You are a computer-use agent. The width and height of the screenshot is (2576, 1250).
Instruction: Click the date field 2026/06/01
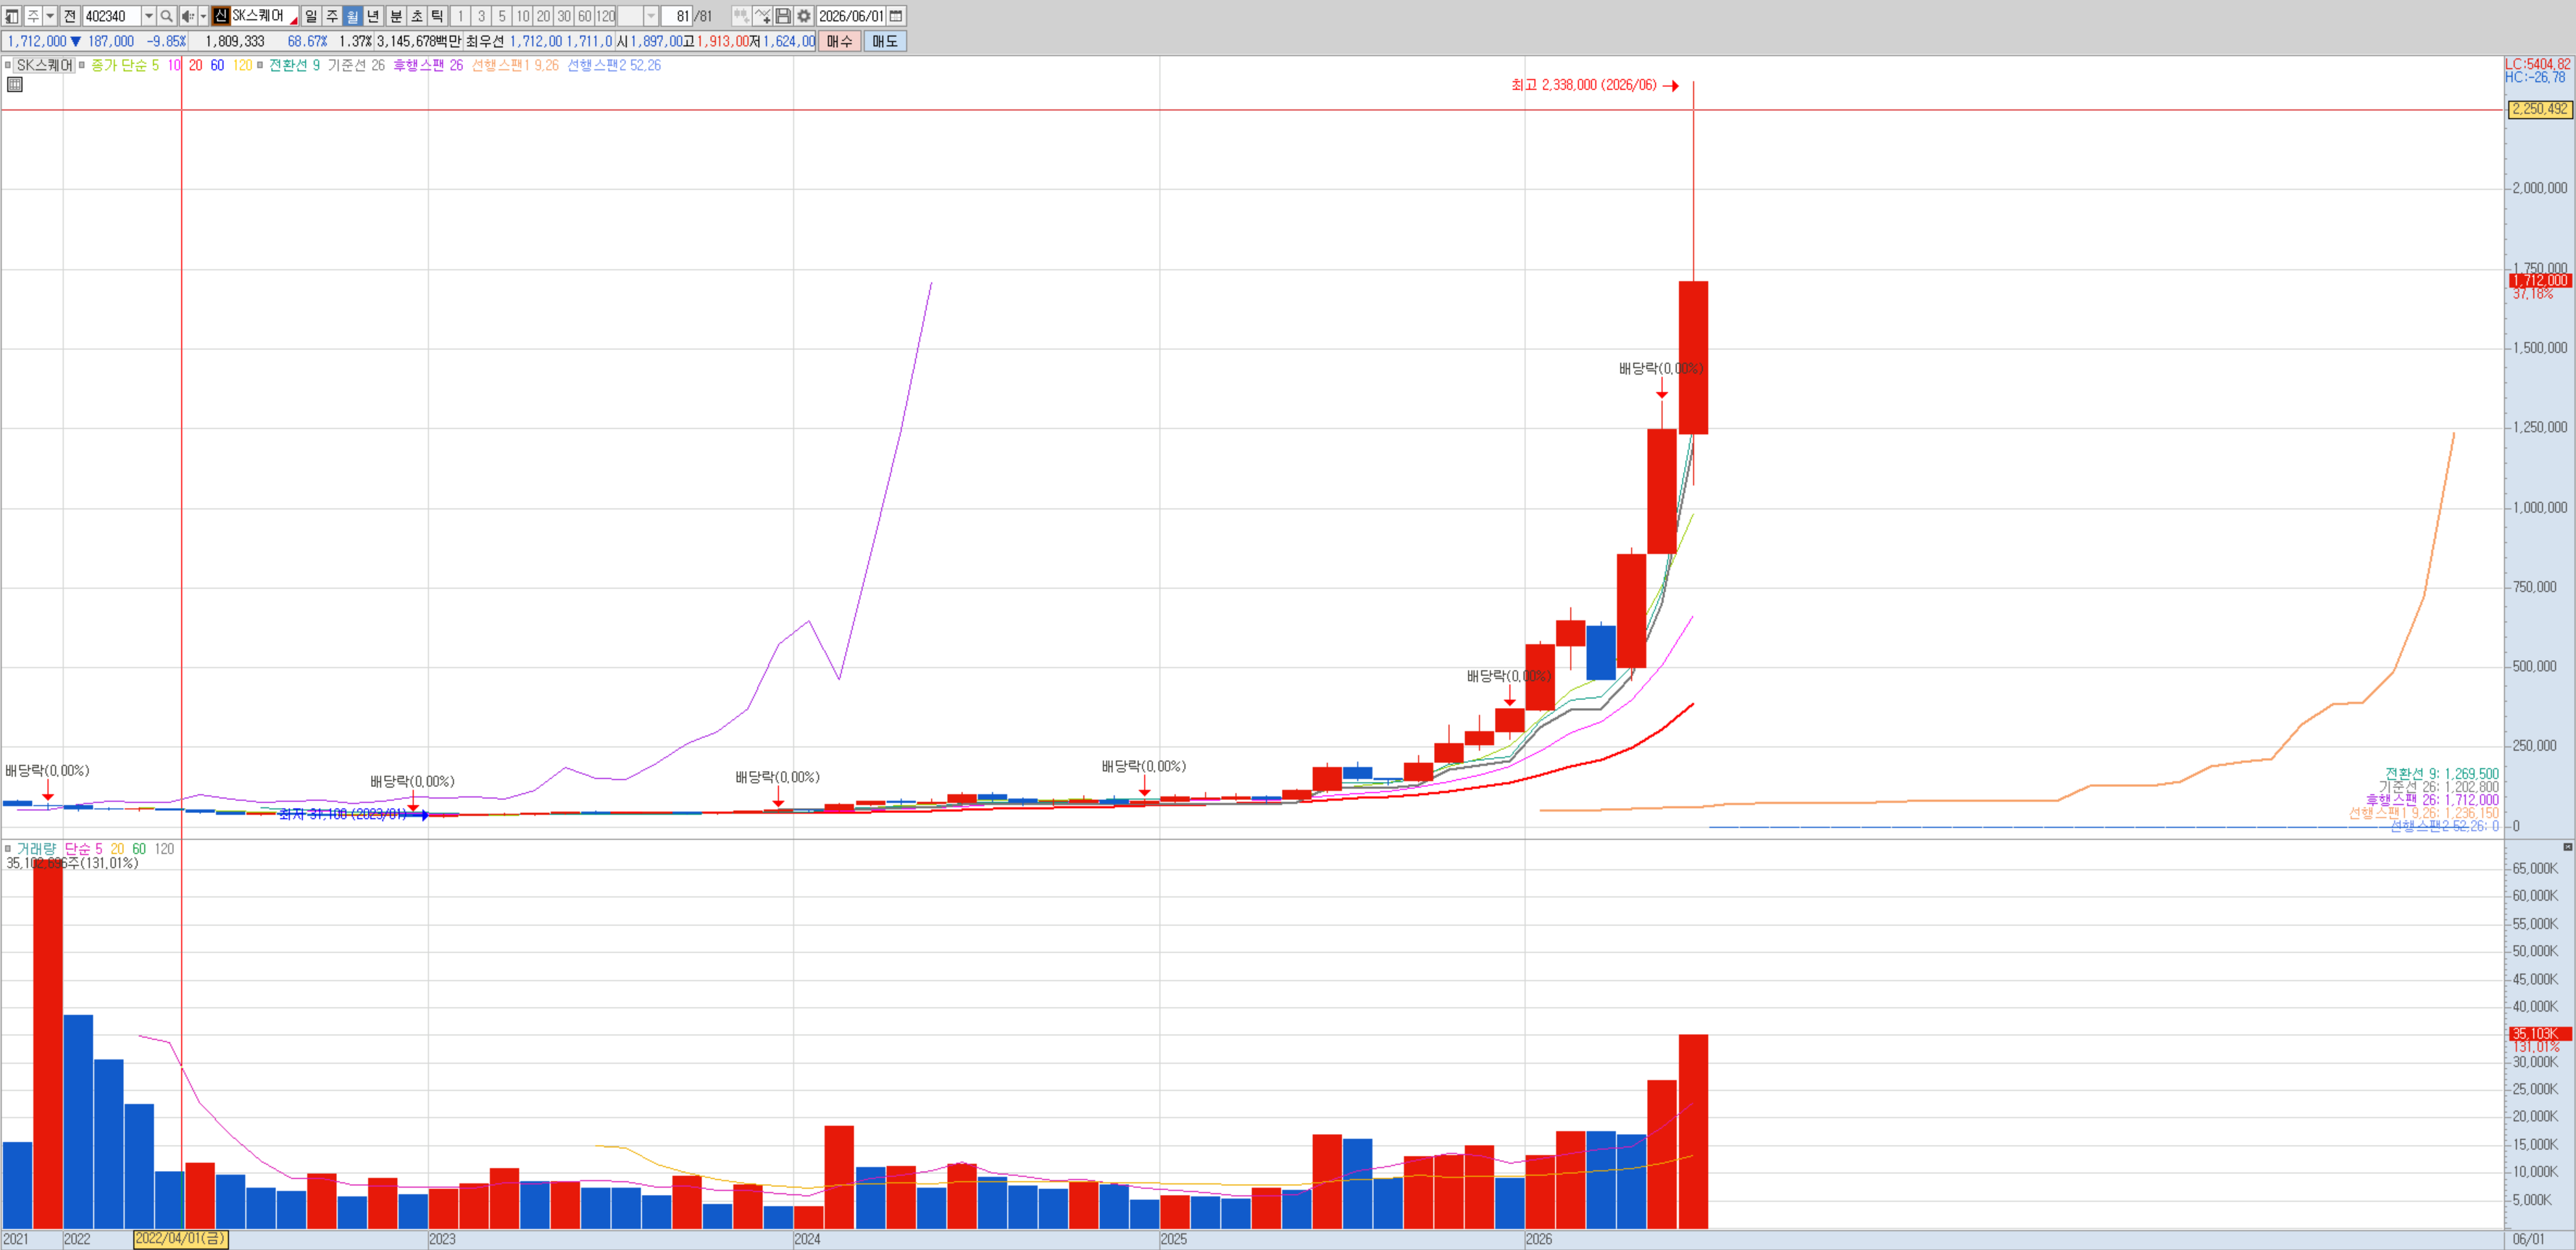coord(851,16)
